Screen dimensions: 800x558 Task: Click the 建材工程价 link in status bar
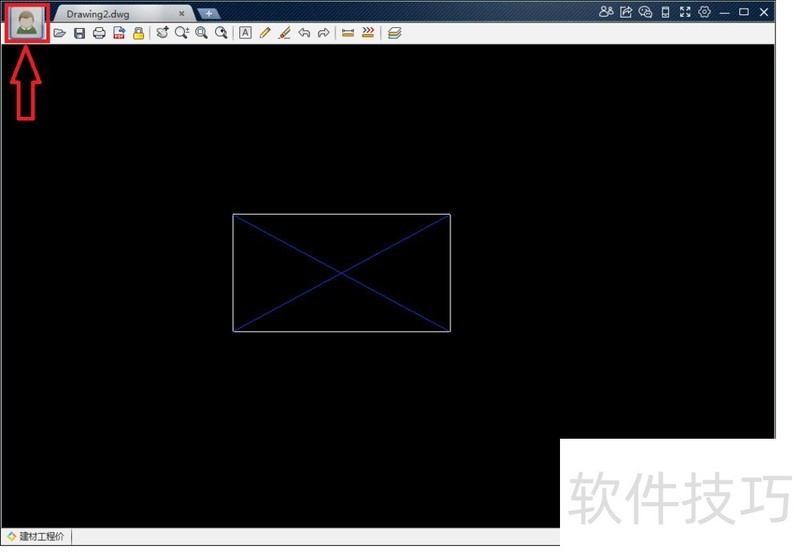(x=36, y=537)
